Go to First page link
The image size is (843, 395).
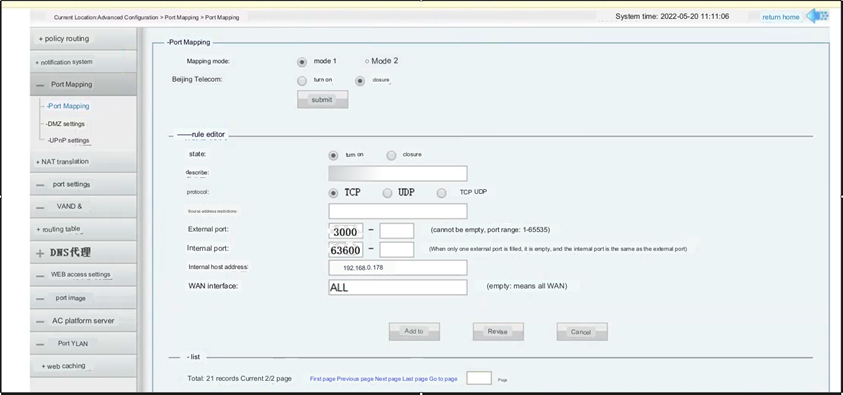click(x=323, y=379)
